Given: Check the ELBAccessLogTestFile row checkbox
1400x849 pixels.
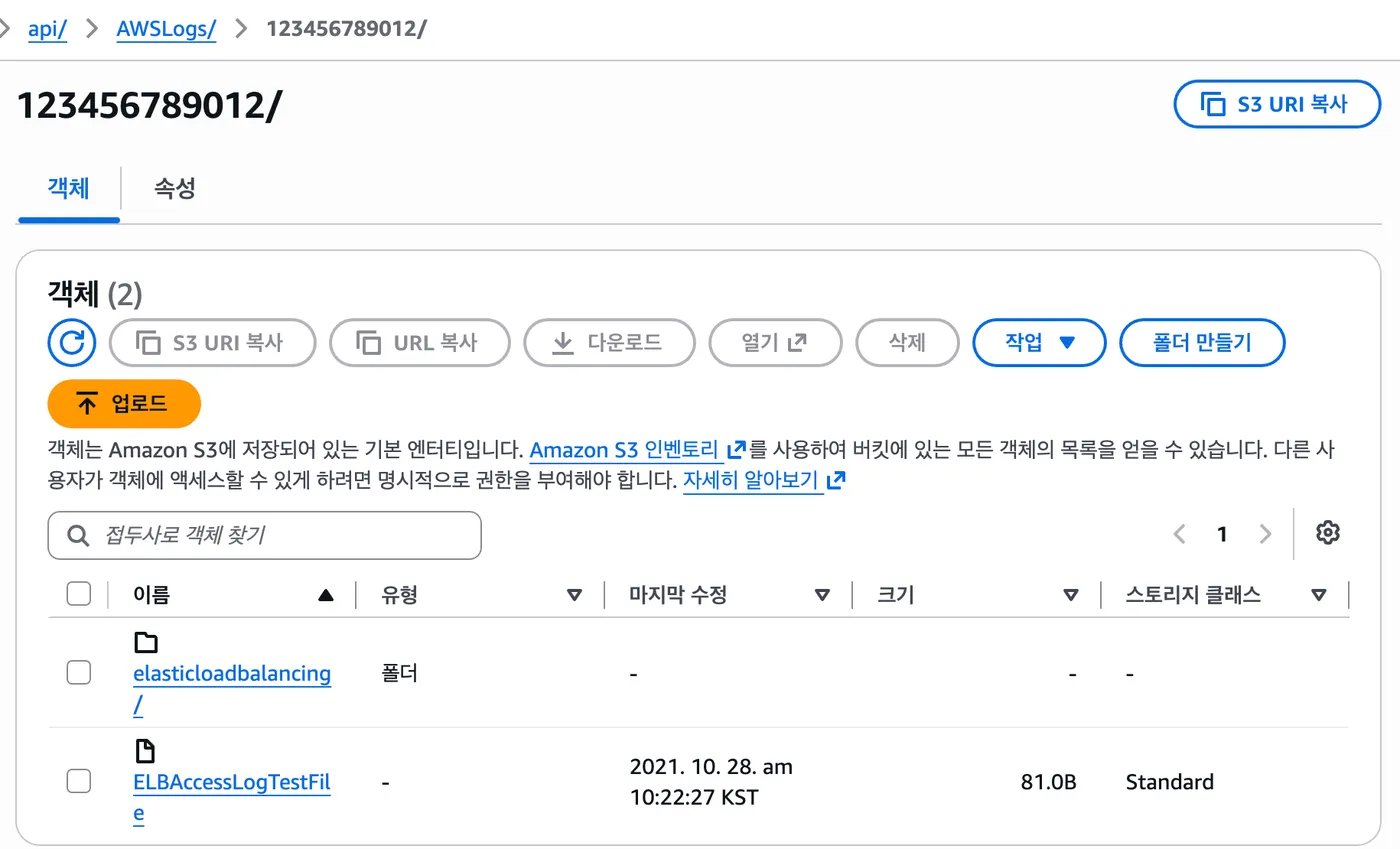Looking at the screenshot, I should (x=79, y=781).
